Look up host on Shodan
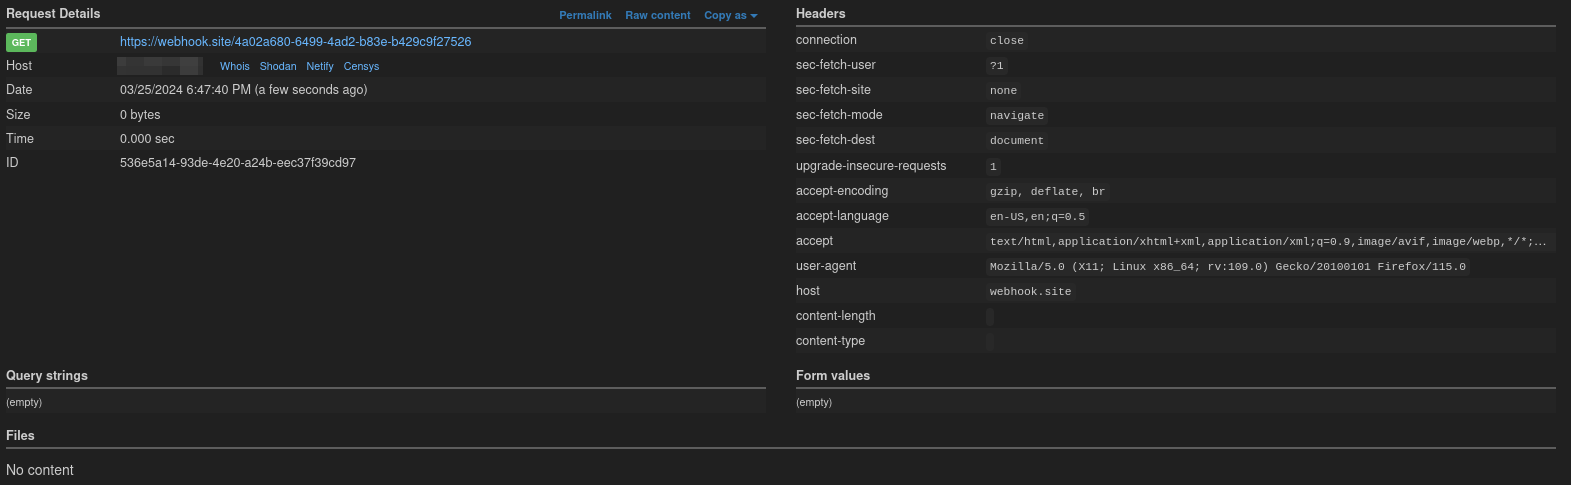 pyautogui.click(x=278, y=66)
